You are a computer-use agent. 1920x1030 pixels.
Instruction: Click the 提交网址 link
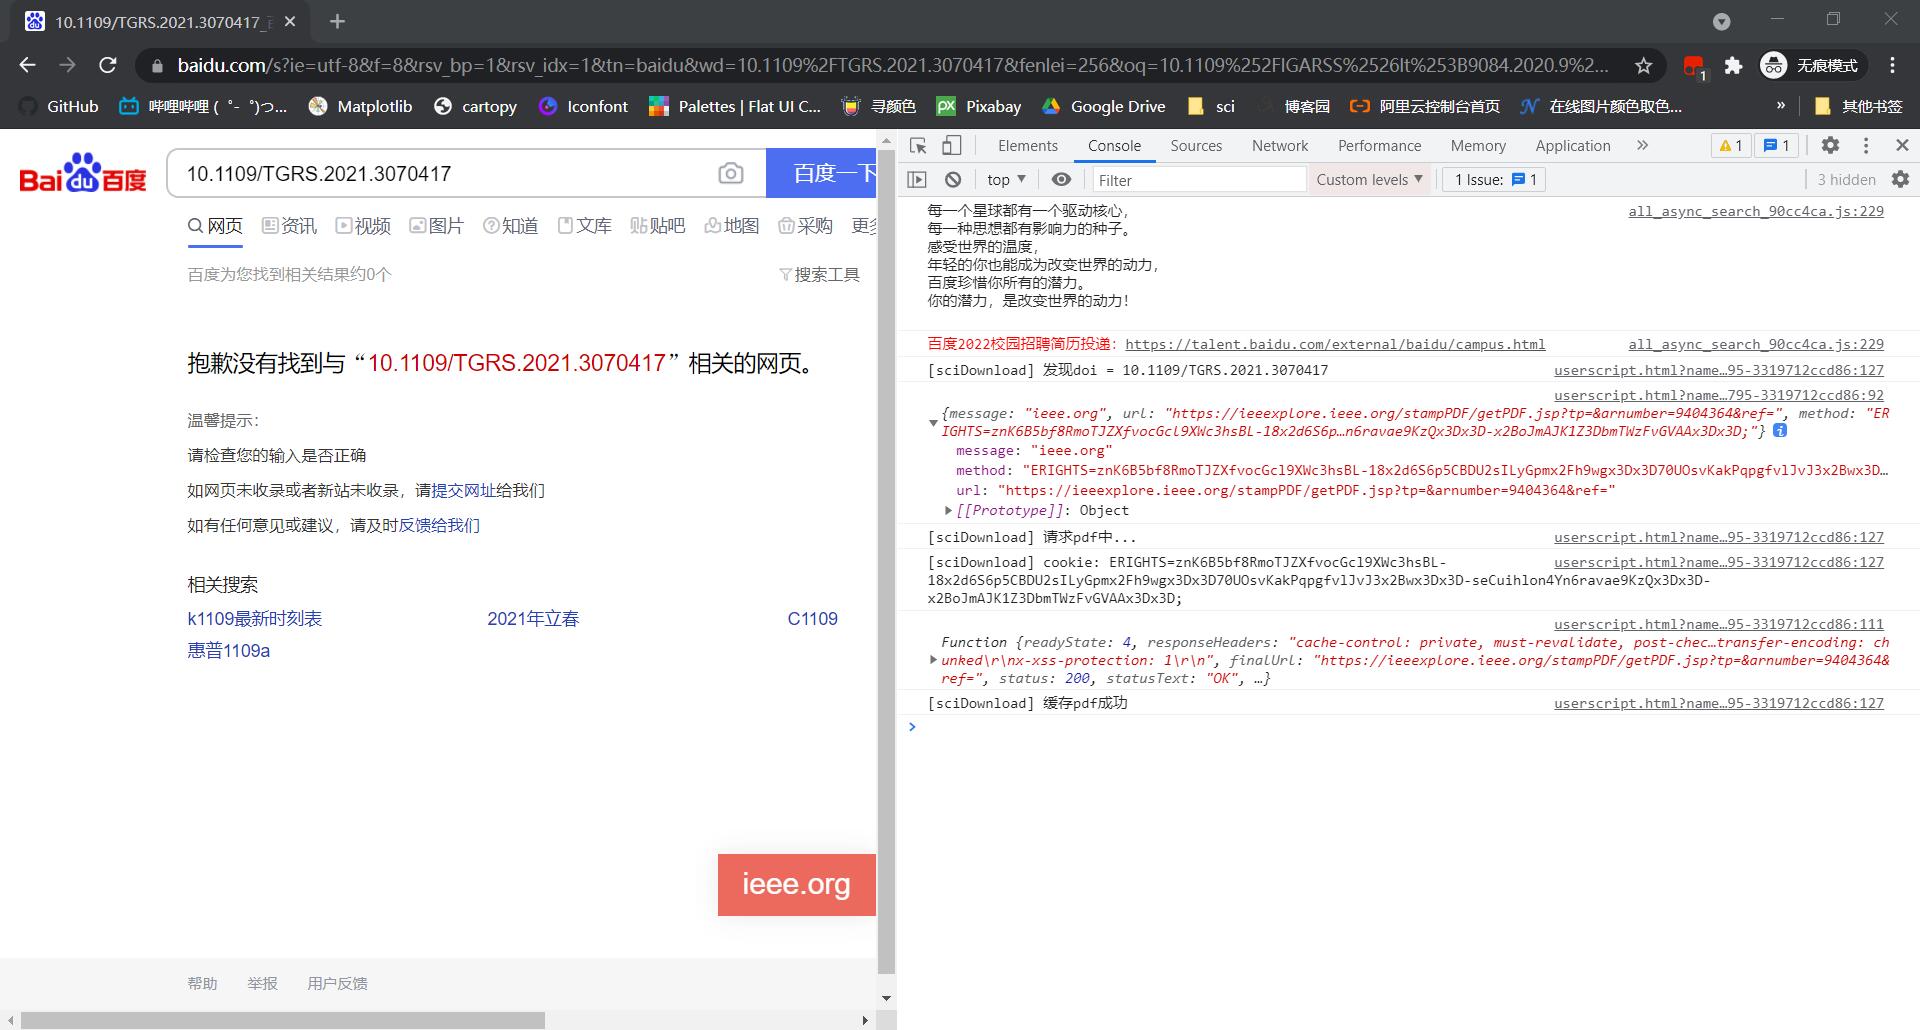[x=463, y=490]
